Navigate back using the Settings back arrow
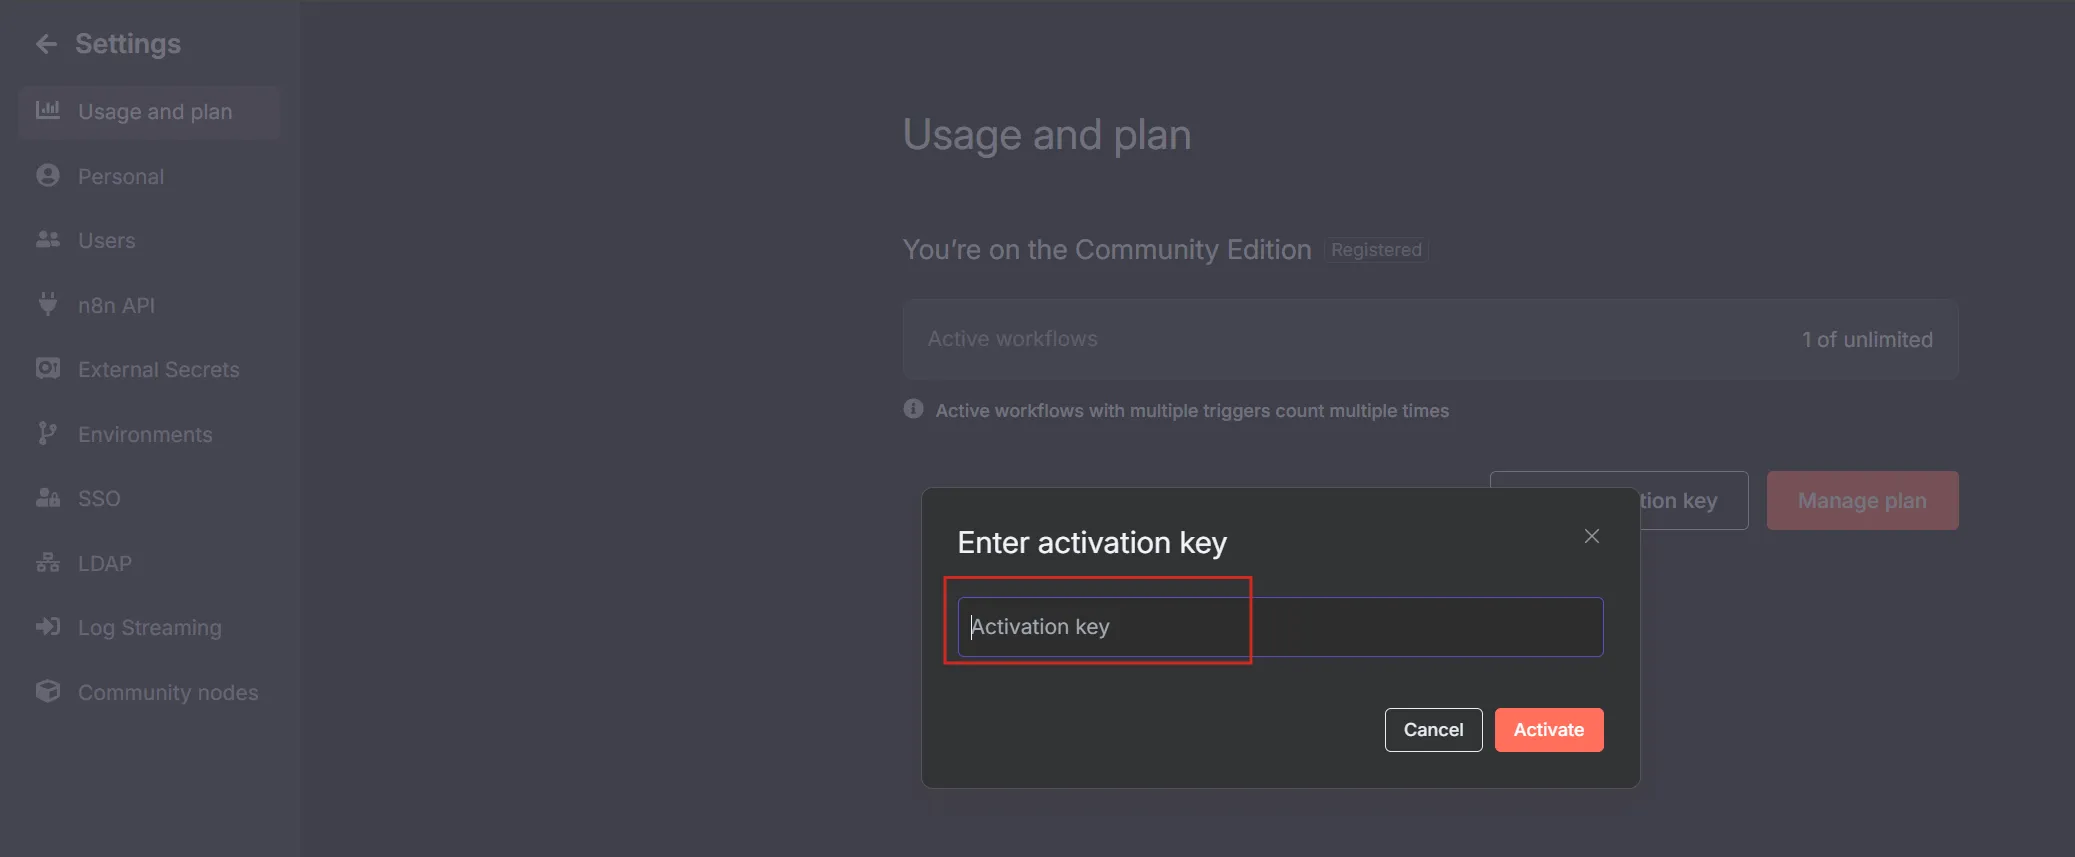The width and height of the screenshot is (2075, 857). (x=46, y=43)
